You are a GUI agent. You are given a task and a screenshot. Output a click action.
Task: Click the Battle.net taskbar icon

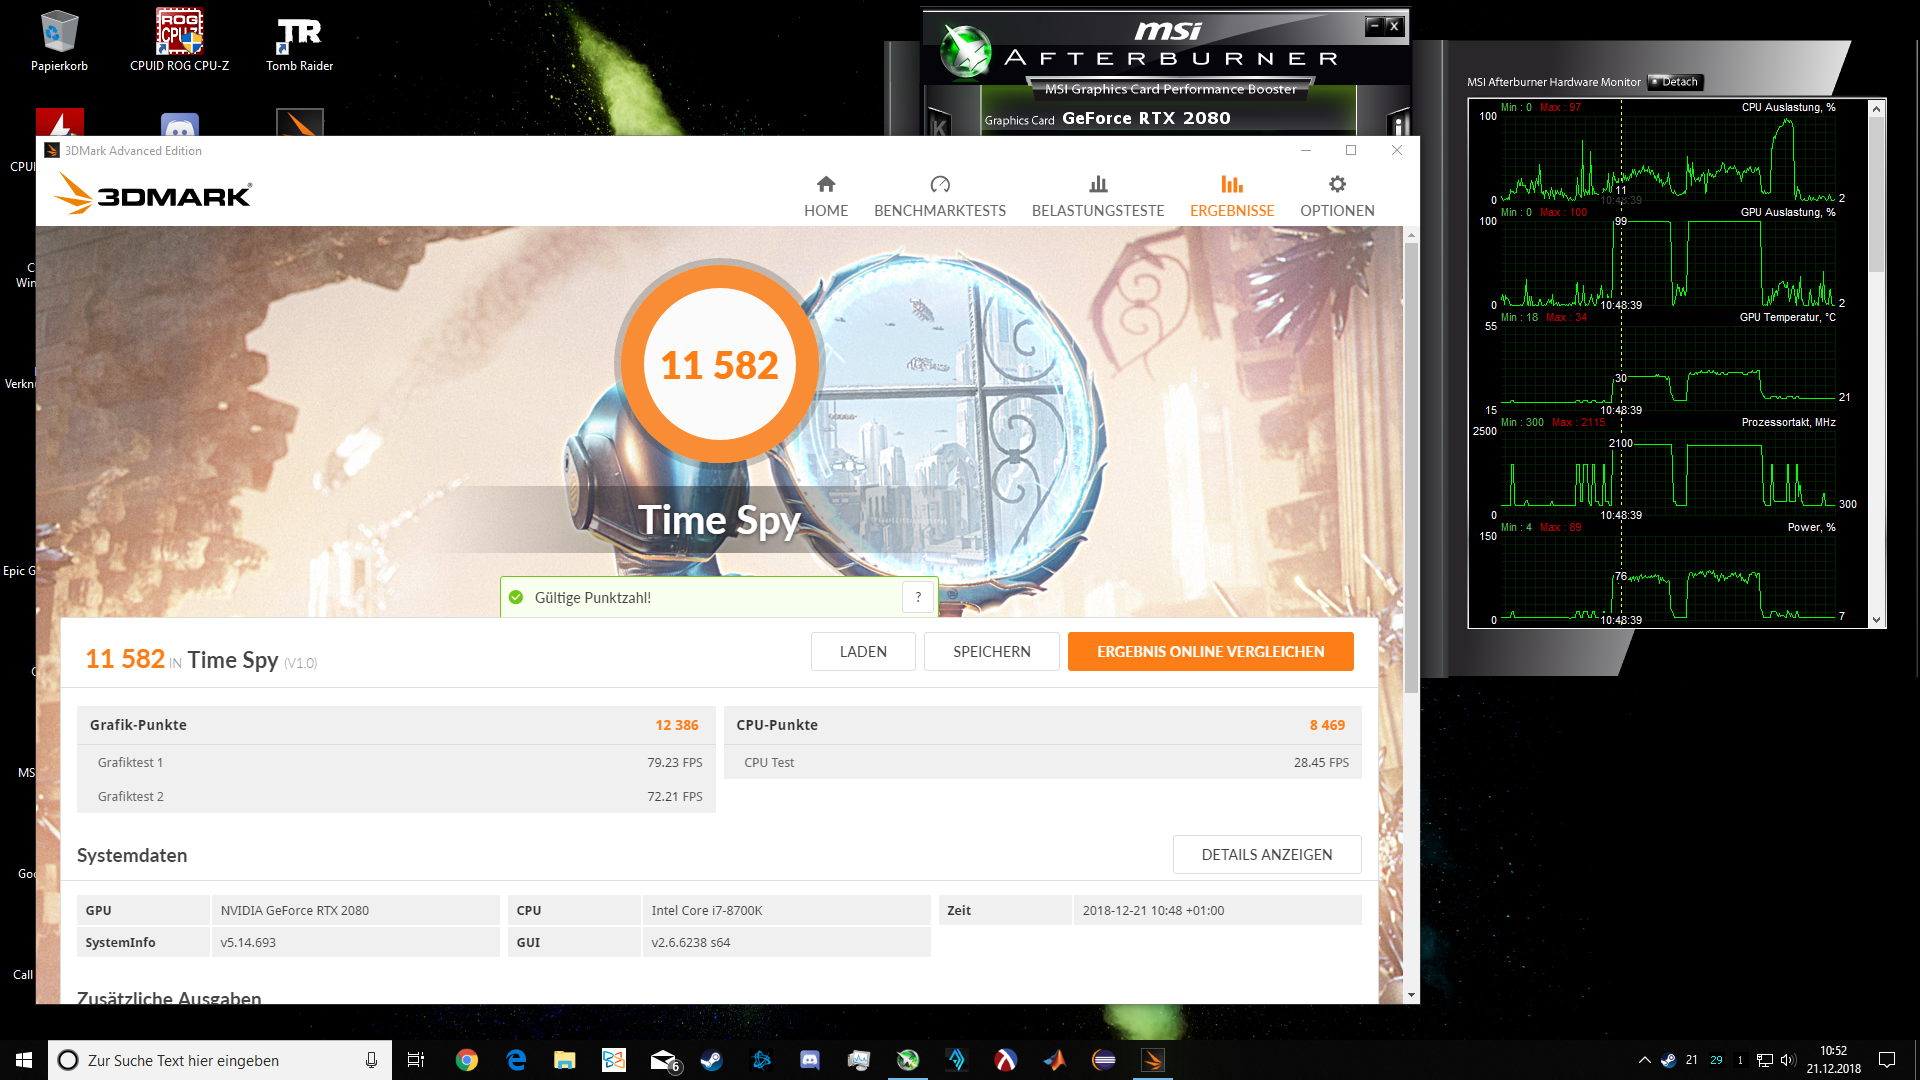[x=761, y=1060]
